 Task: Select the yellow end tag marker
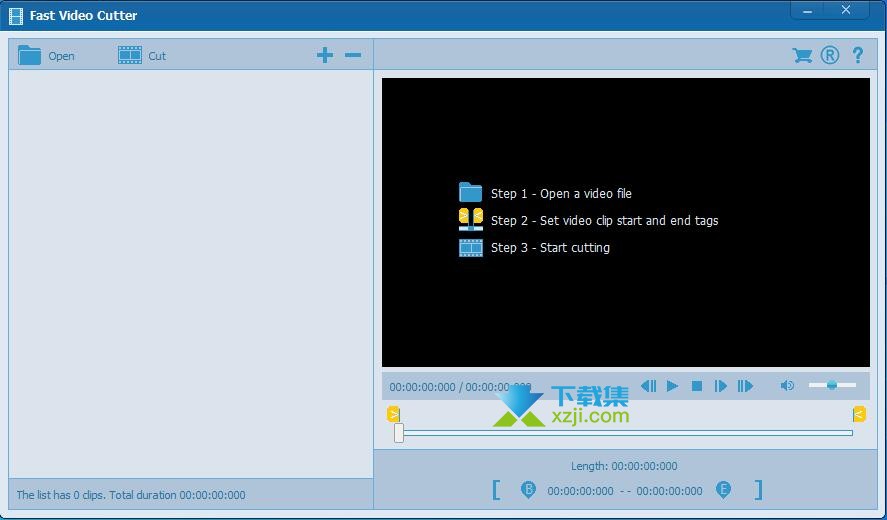(858, 414)
